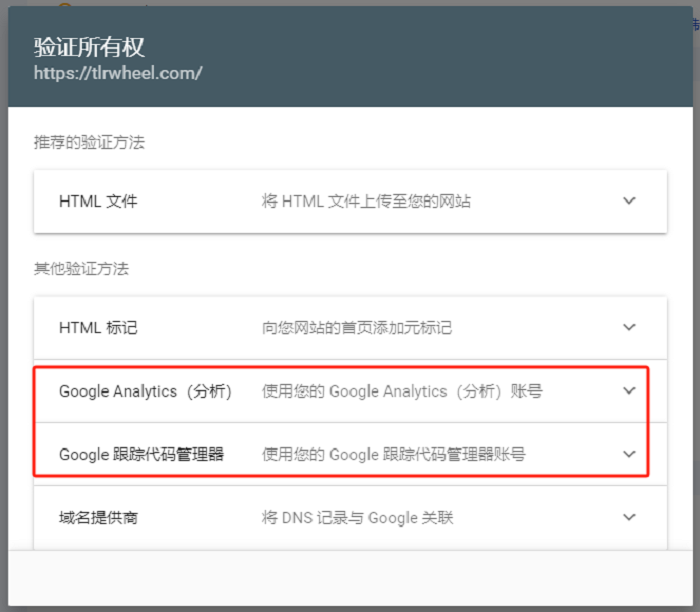Viewport: 700px width, 612px height.
Task: Click chevron beside Google Analytics（分析）row
Action: pyautogui.click(x=629, y=391)
